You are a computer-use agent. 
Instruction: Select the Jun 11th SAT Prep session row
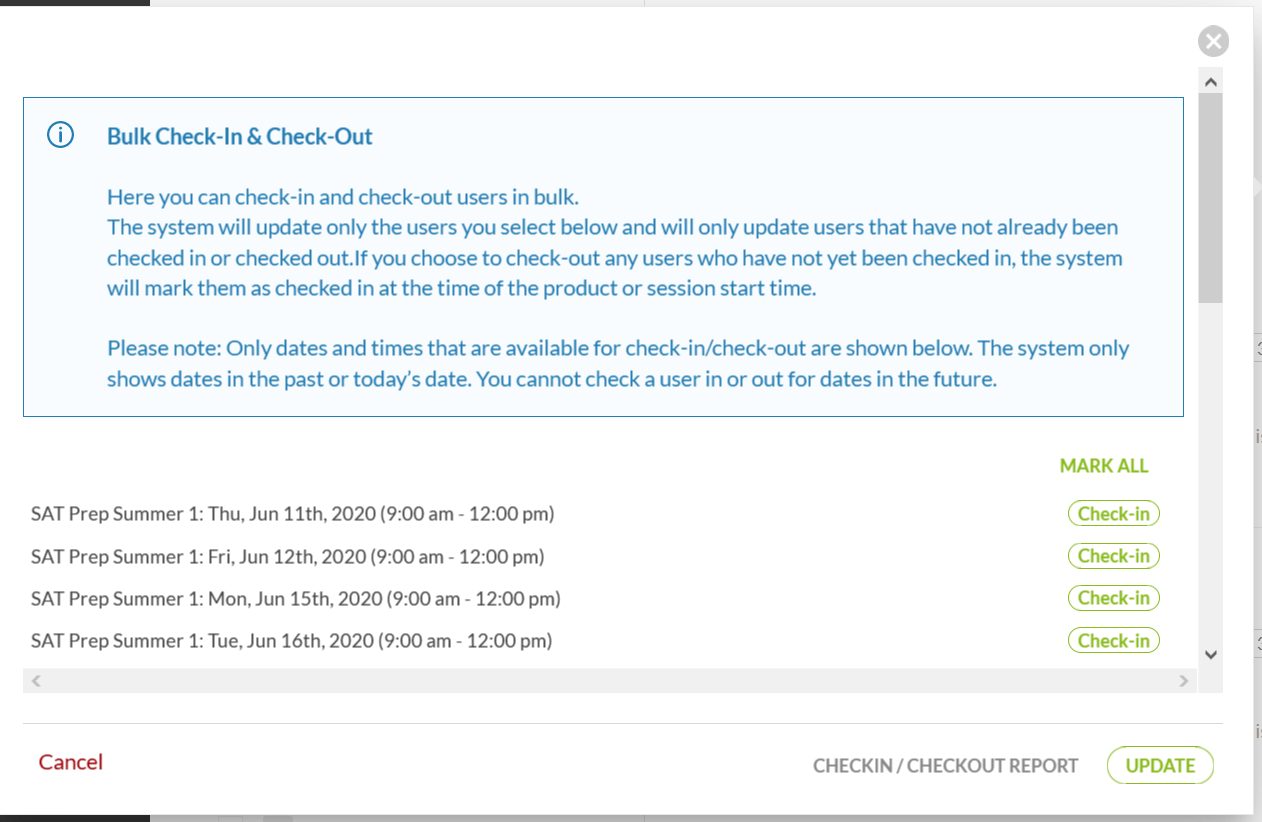tap(292, 513)
